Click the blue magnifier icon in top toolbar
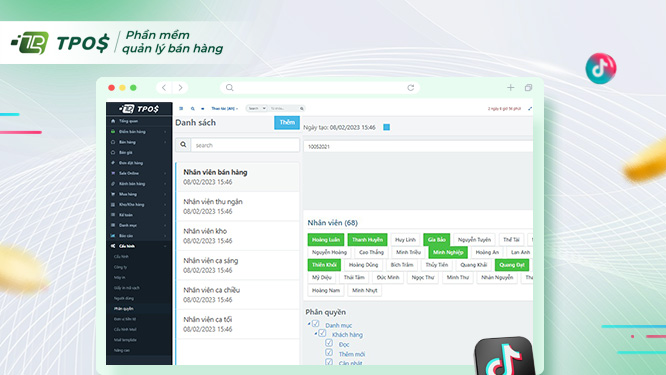Viewport: 666px width, 375px height. [x=192, y=108]
